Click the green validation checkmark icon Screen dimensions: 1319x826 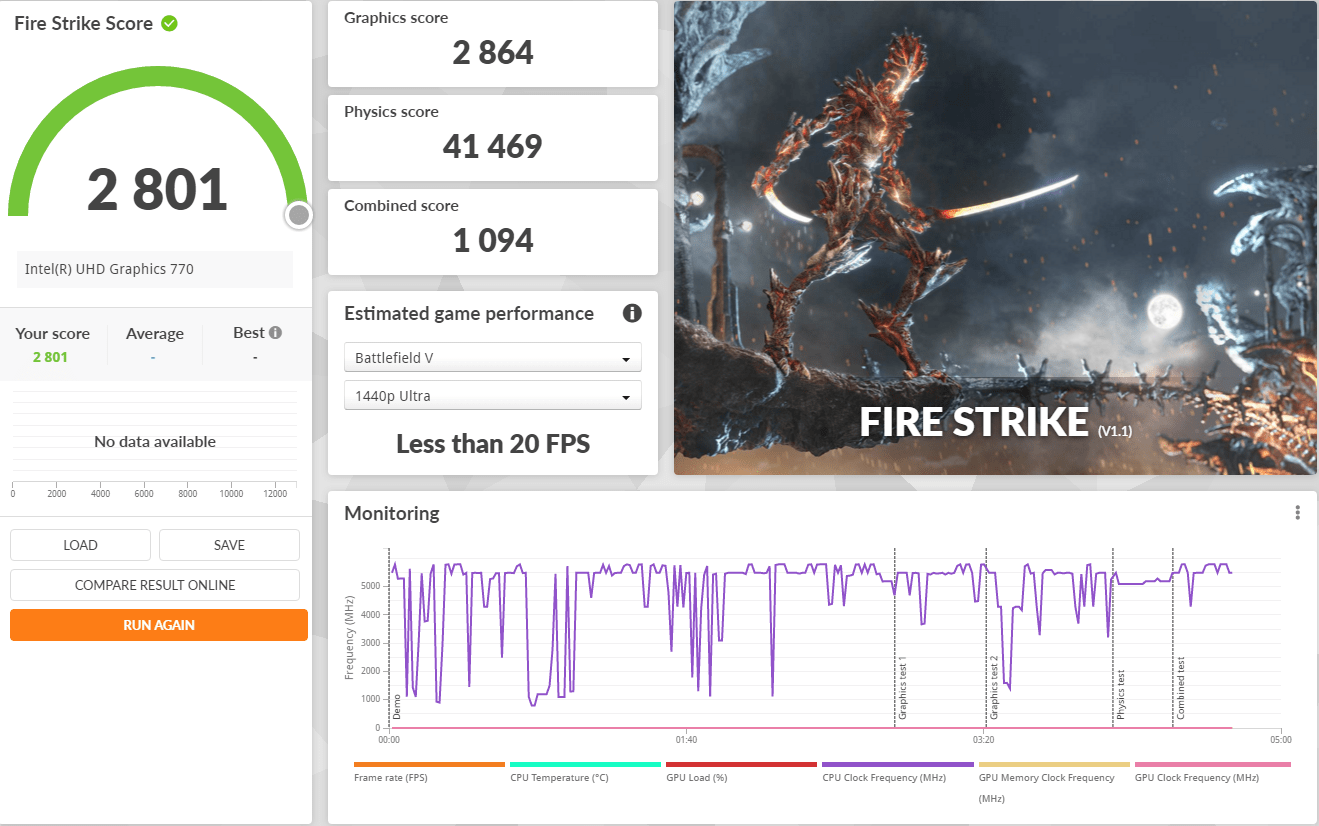click(x=169, y=23)
